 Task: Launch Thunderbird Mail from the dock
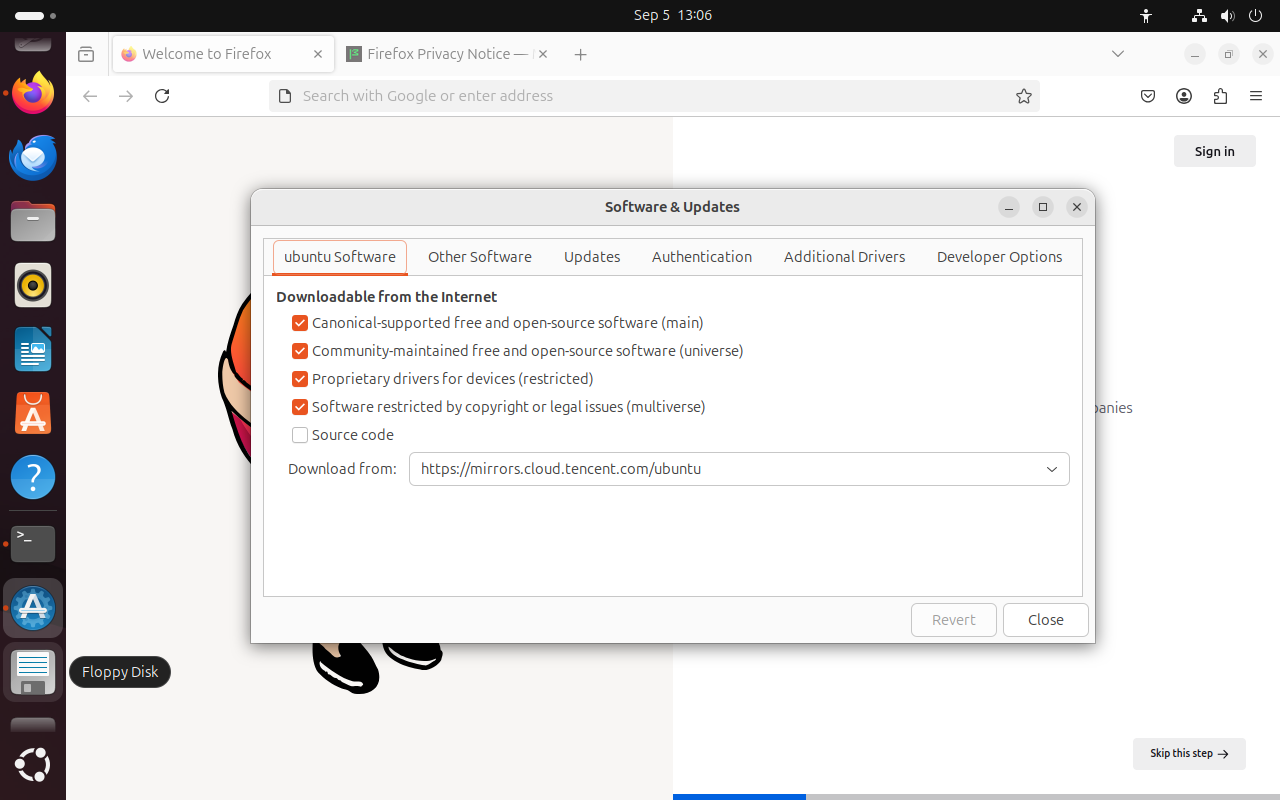pyautogui.click(x=33, y=158)
